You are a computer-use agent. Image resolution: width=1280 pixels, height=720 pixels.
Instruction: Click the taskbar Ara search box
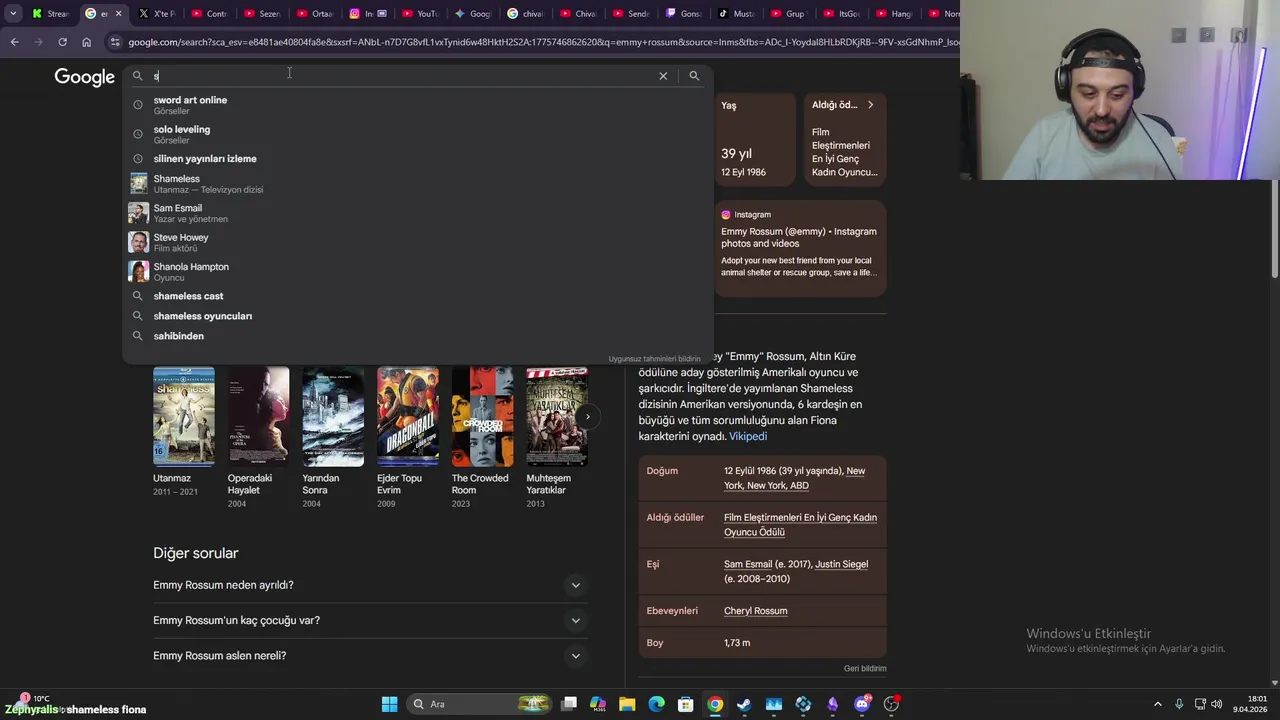pos(478,704)
